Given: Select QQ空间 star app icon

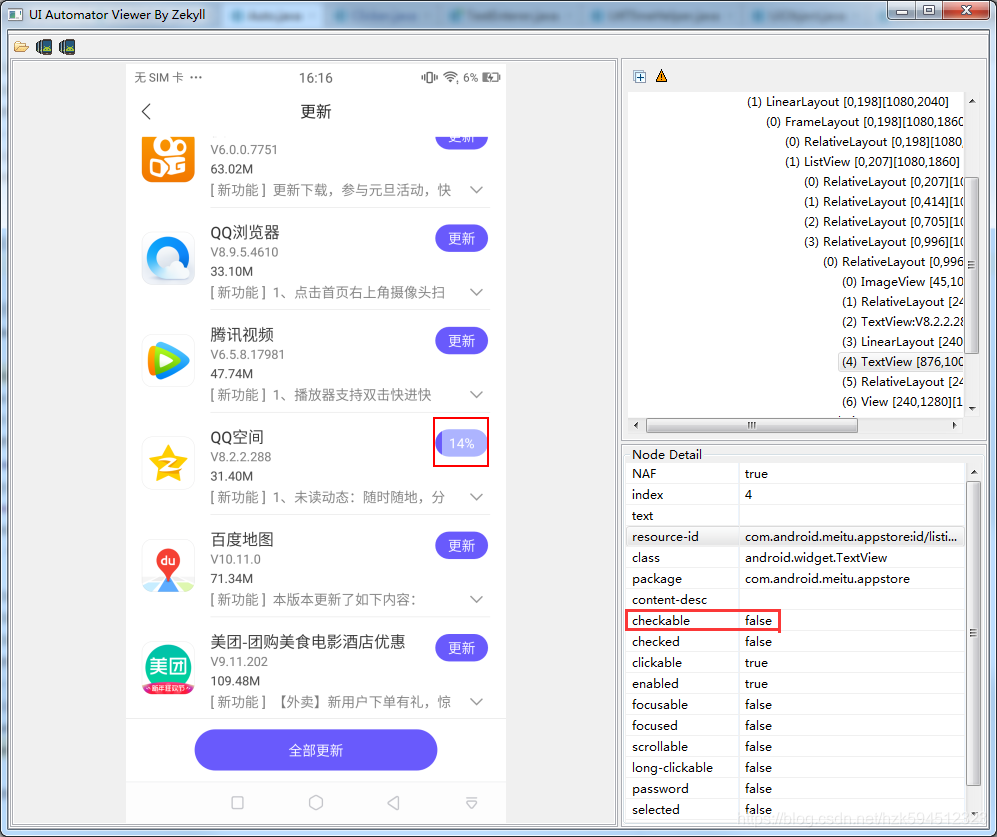Looking at the screenshot, I should coord(168,463).
